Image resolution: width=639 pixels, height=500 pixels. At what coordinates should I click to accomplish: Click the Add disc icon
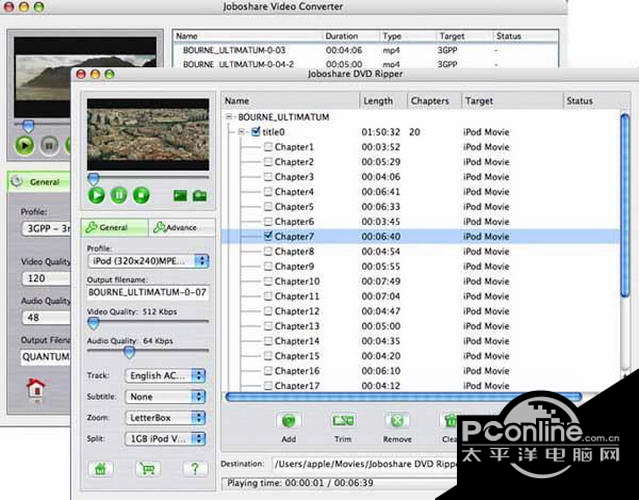coord(289,421)
